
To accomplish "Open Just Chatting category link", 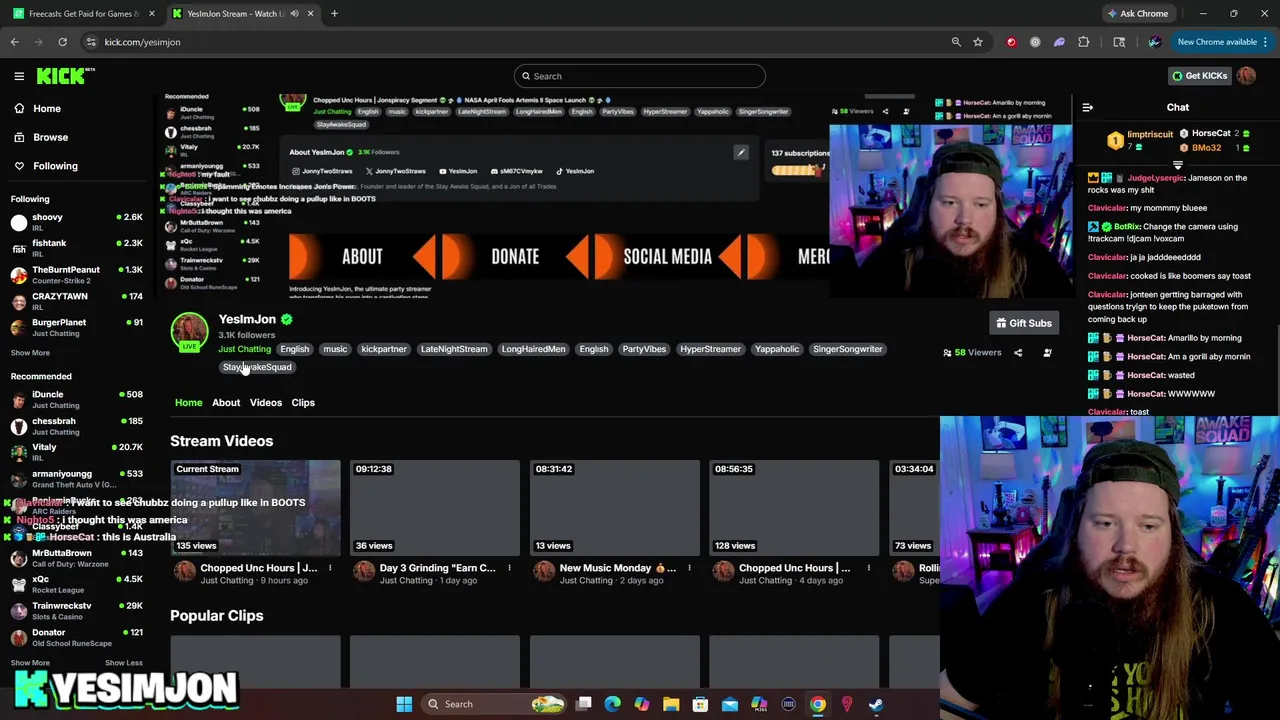I will click(245, 349).
